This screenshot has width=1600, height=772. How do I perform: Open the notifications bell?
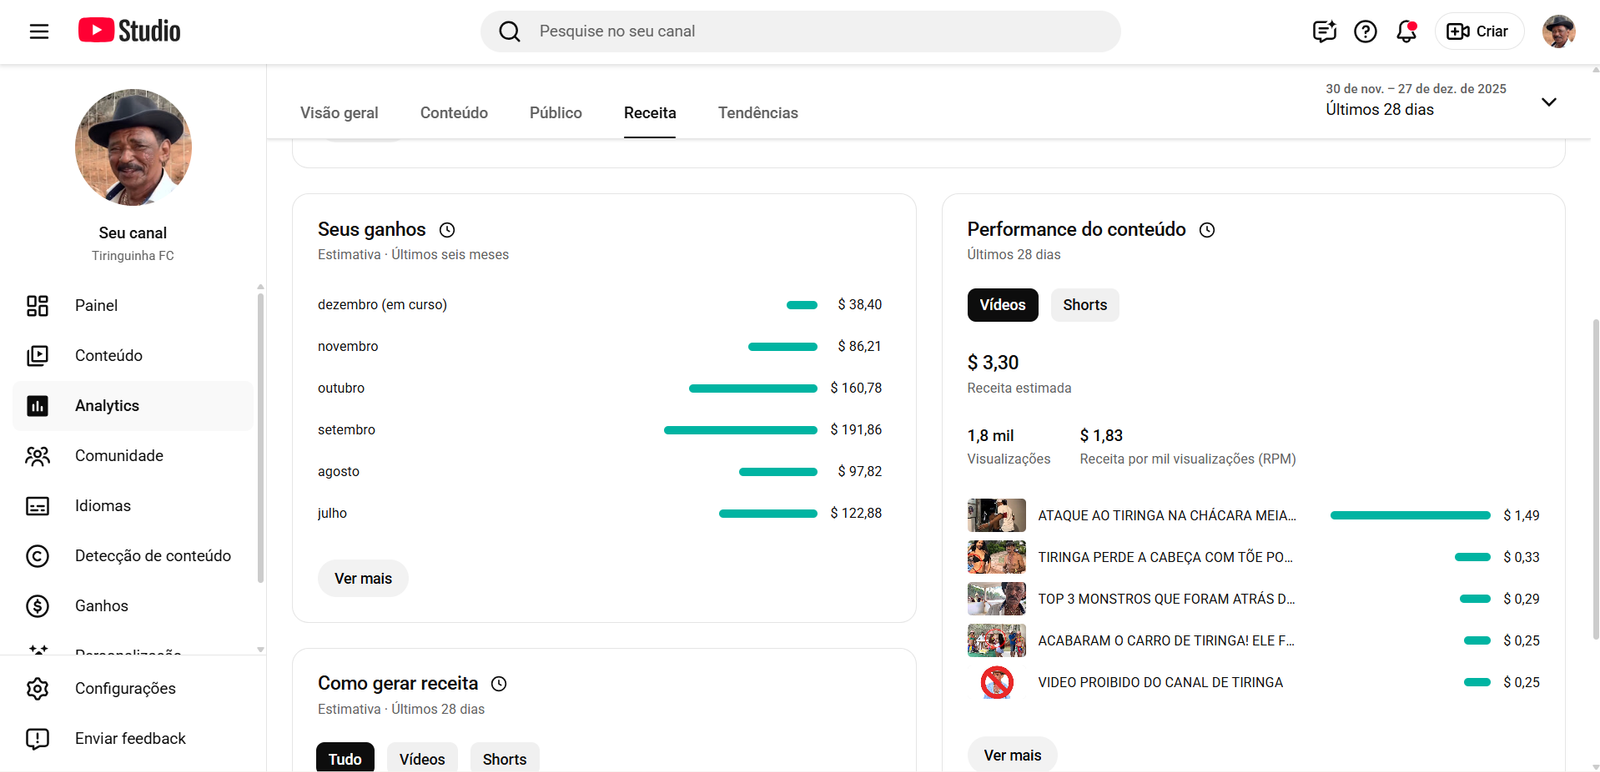pyautogui.click(x=1406, y=31)
